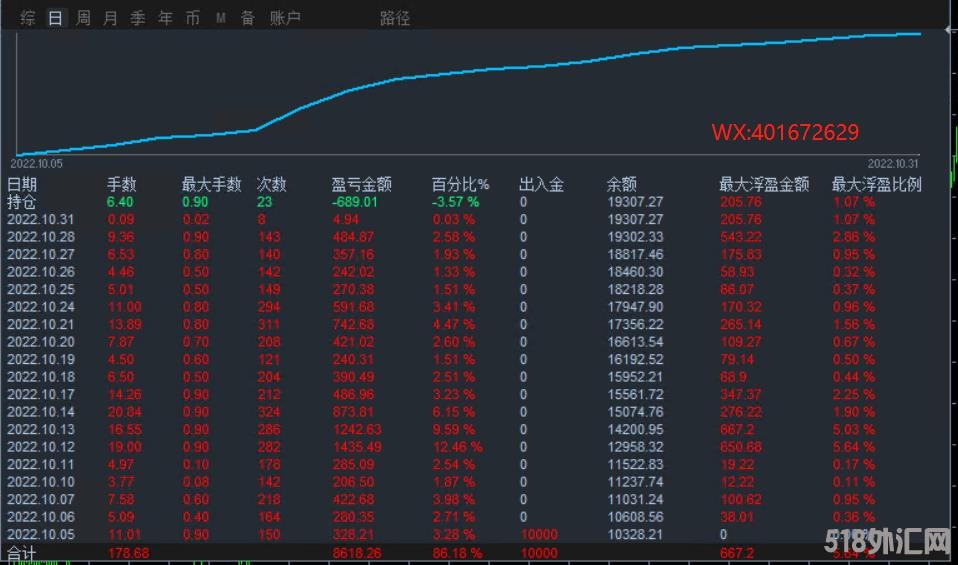Click the M tab icon

click(x=220, y=18)
